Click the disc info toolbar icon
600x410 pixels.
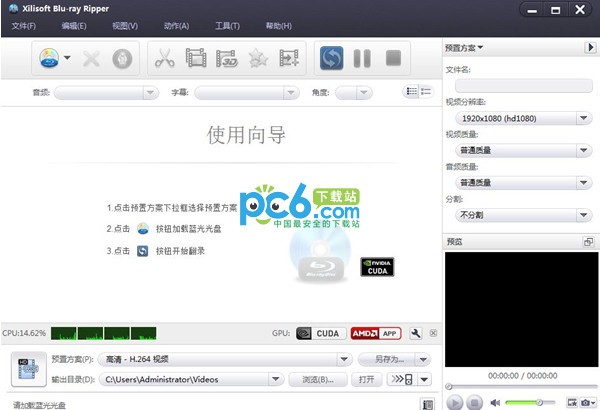(x=122, y=59)
